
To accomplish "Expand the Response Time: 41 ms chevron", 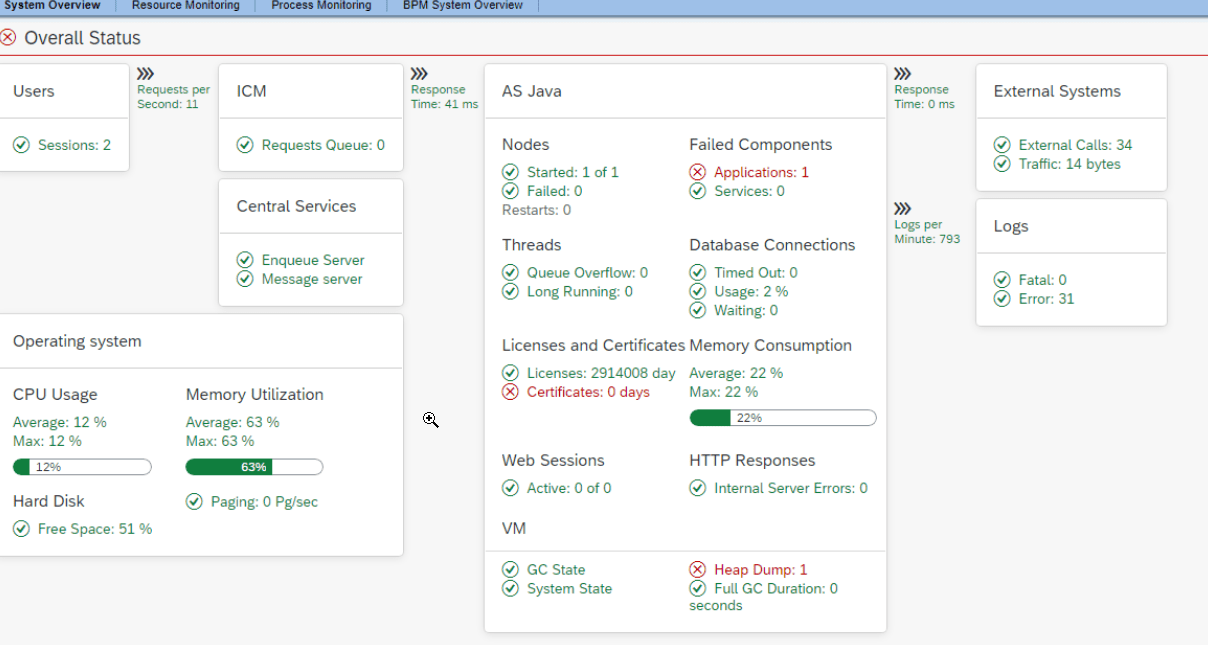I will 417,71.
